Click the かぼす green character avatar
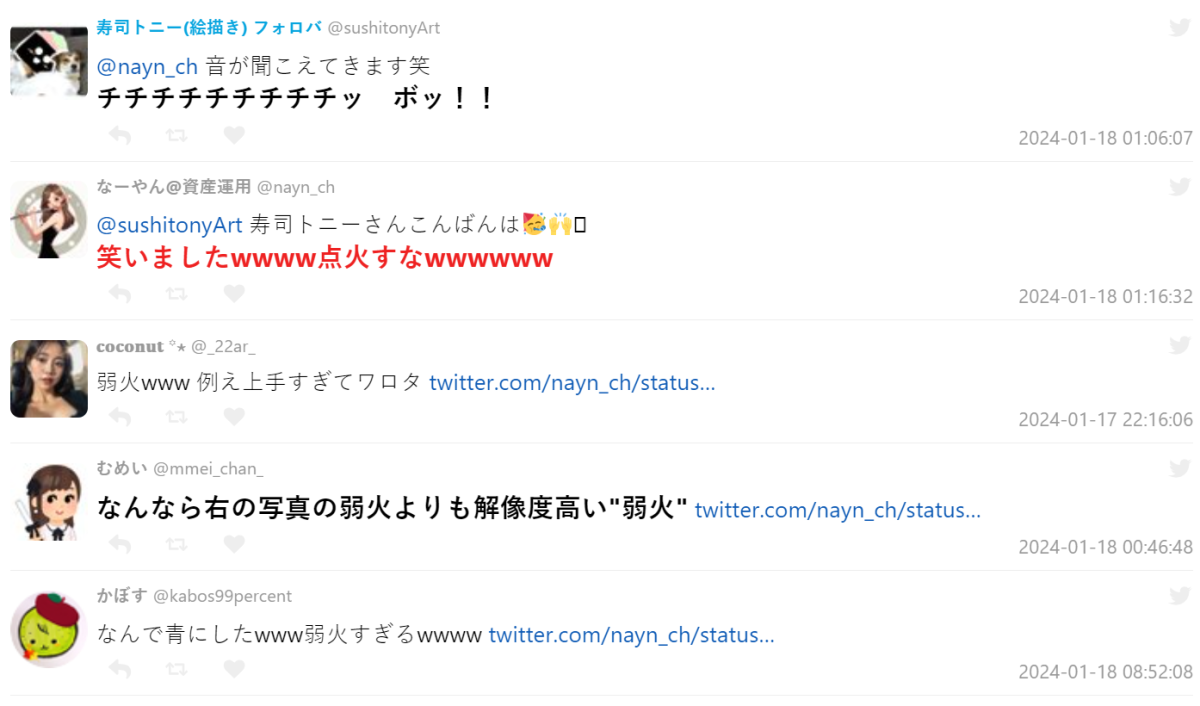 click(49, 630)
